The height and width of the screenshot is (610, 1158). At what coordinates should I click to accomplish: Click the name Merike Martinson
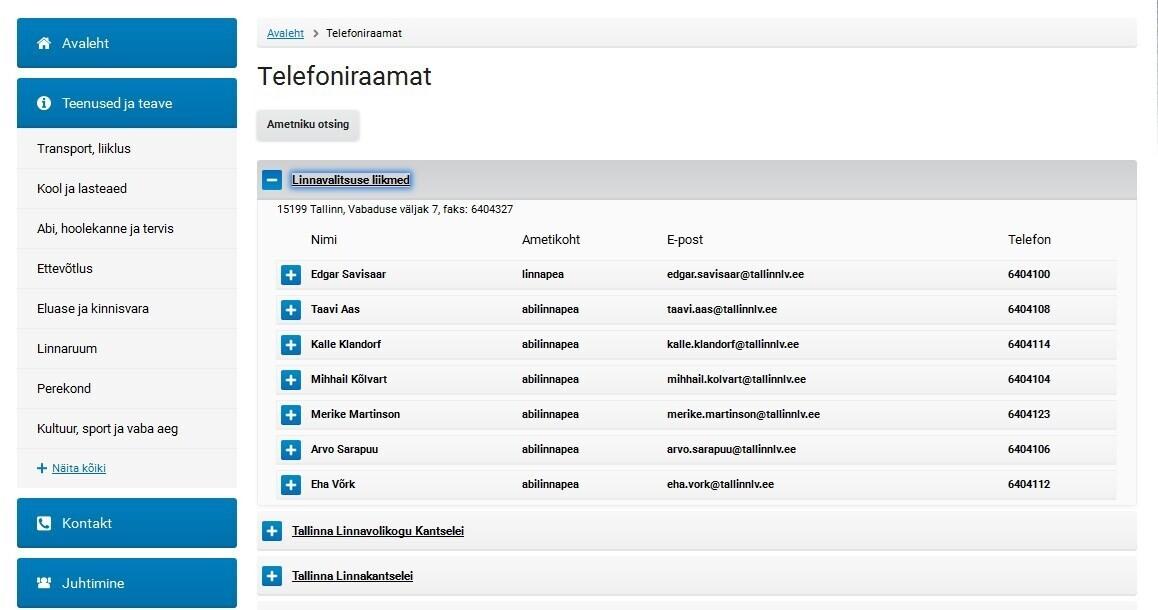coord(355,414)
